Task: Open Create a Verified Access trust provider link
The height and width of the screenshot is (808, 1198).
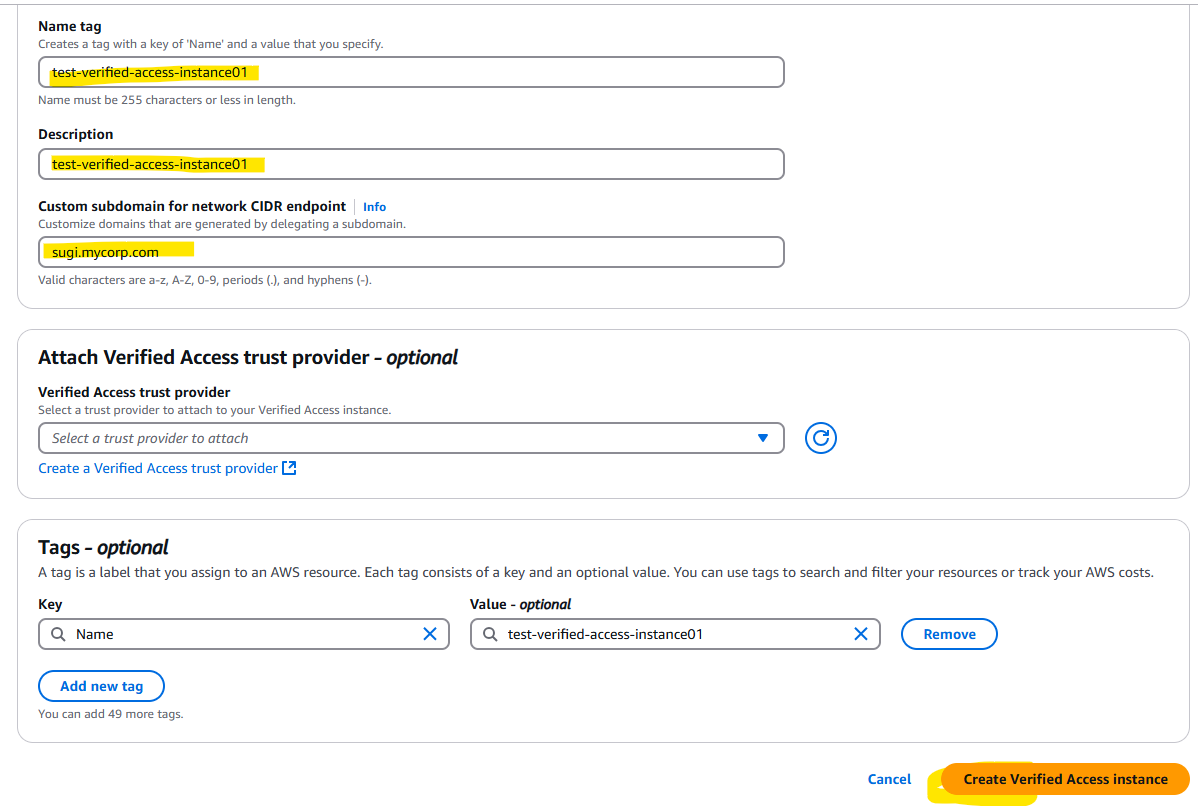Action: [158, 468]
